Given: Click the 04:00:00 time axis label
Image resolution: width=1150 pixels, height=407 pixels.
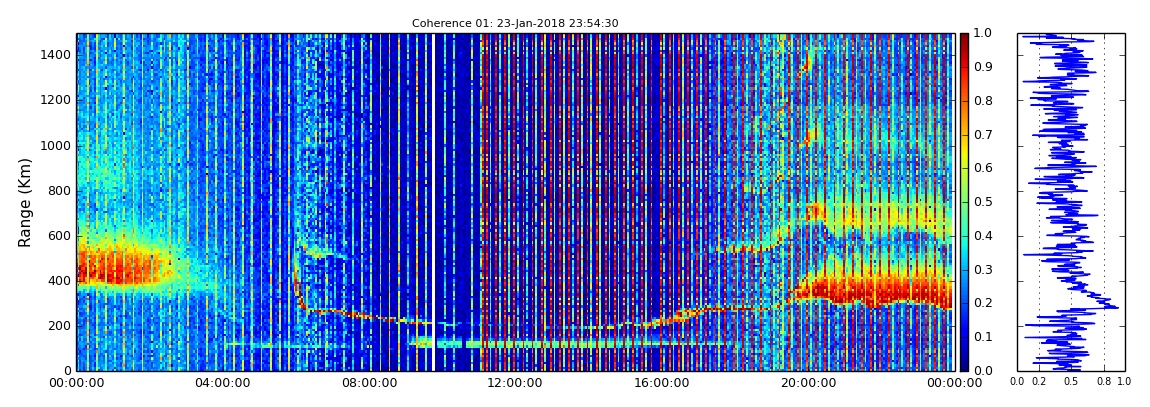Looking at the screenshot, I should tap(223, 383).
